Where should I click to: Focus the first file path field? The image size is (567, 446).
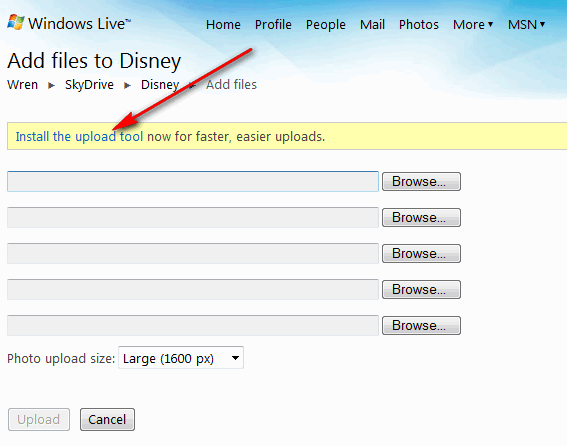click(193, 181)
